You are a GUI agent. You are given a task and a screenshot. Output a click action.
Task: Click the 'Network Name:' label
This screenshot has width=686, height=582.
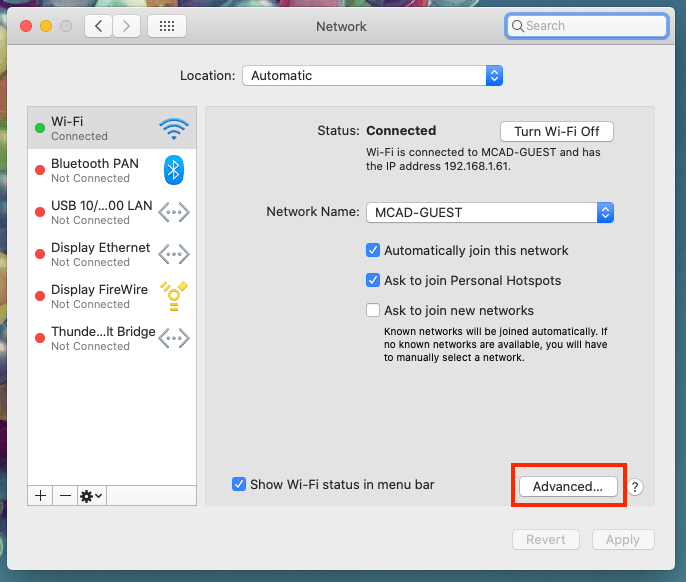313,212
